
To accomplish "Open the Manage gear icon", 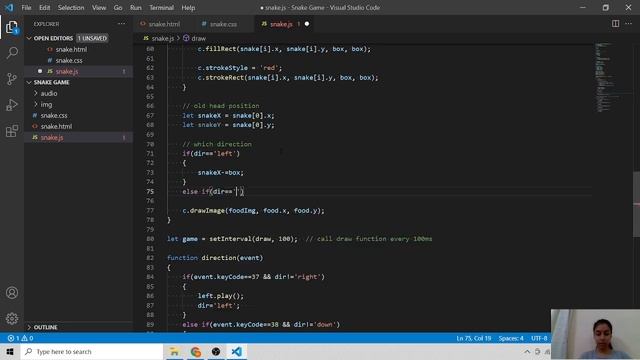I will click(x=12, y=318).
